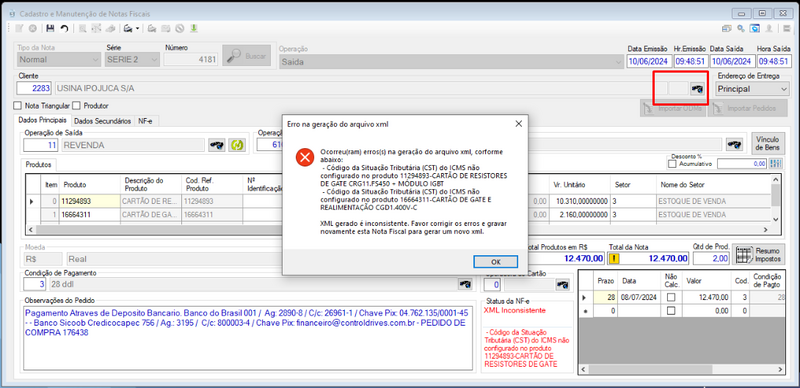This screenshot has height=388, width=800.
Task: Click binoculars icon left of Vínculo de Bens
Action: (734, 144)
